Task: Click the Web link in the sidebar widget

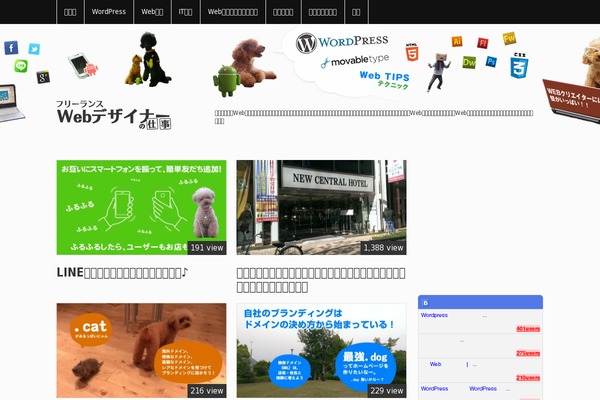Action: pos(435,364)
